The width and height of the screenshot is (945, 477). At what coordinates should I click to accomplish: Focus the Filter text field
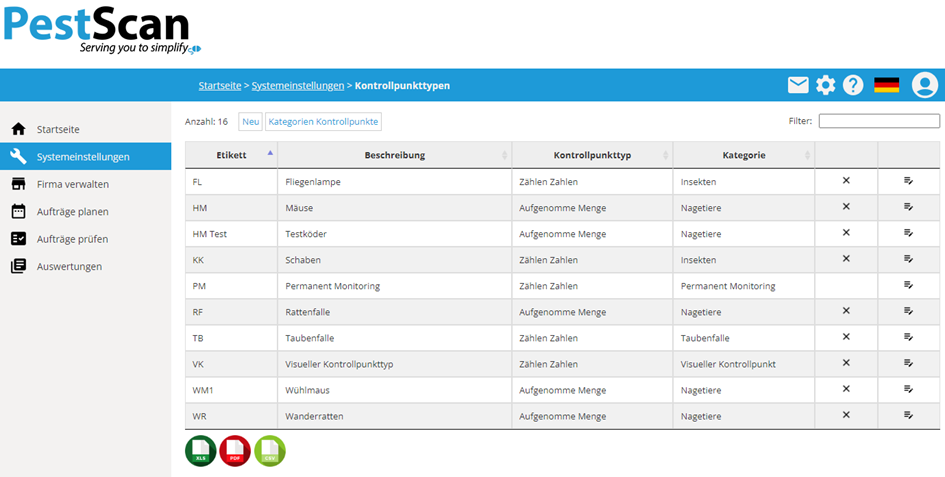tap(879, 121)
